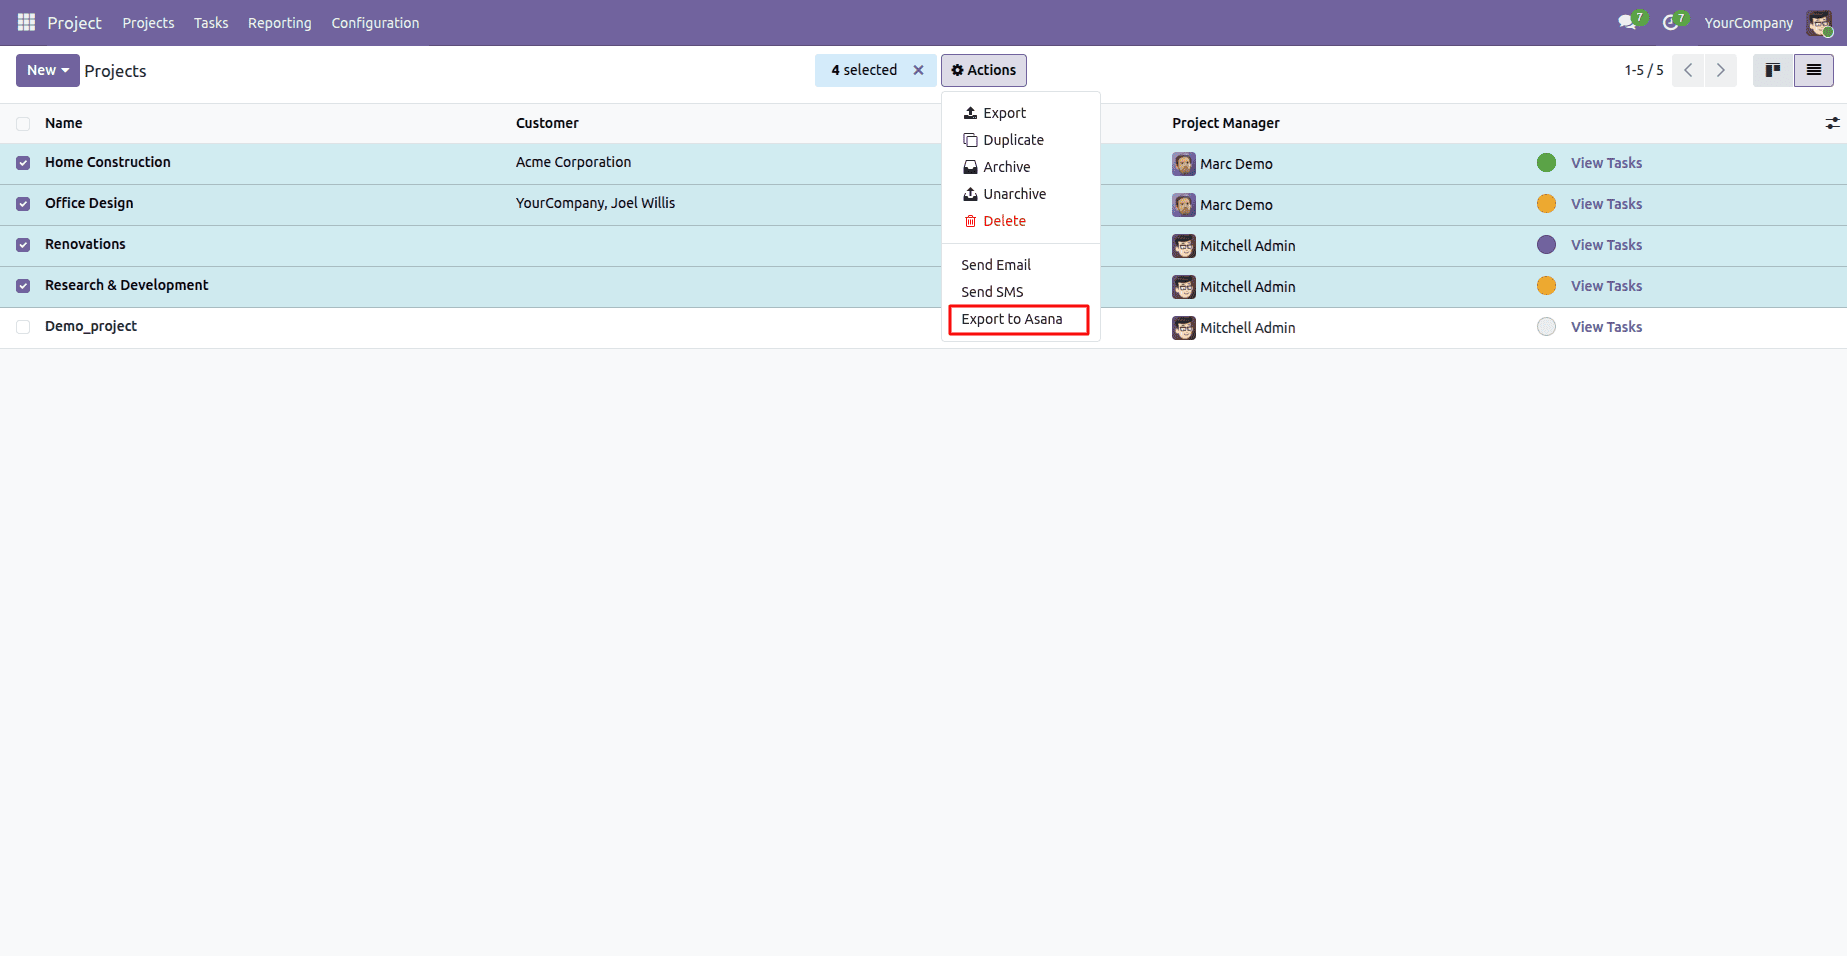Click the Project app title
Screen dimensions: 1847x956
point(74,23)
